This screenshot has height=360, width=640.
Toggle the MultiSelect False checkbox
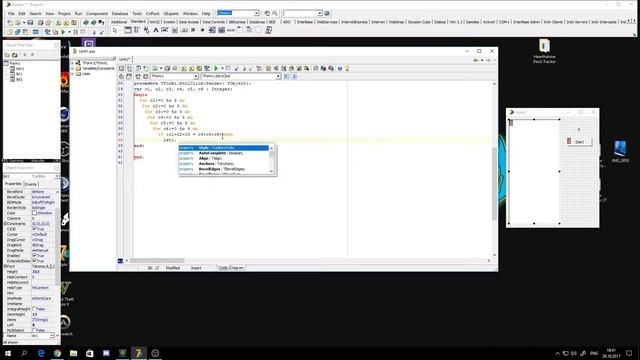(x=34, y=330)
